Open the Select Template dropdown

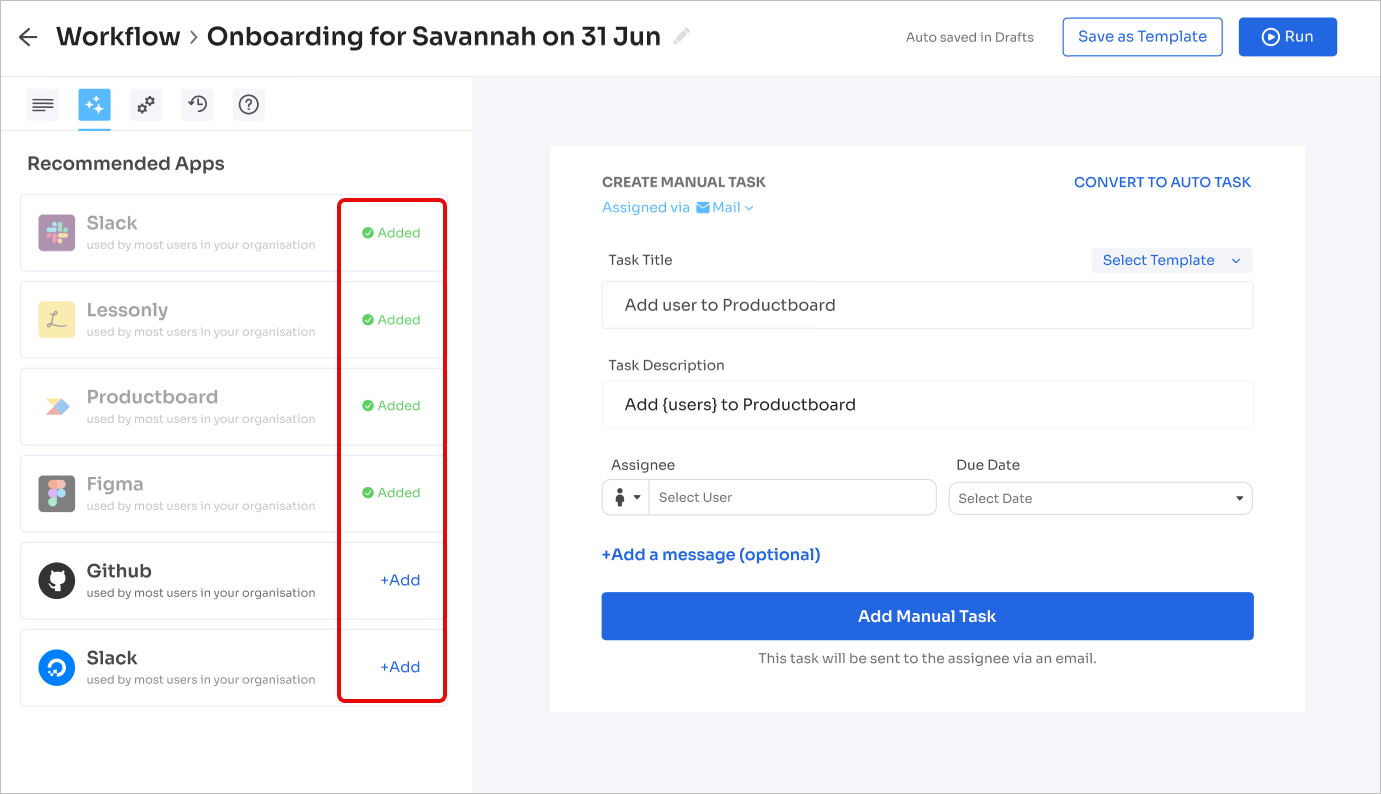coord(1171,260)
